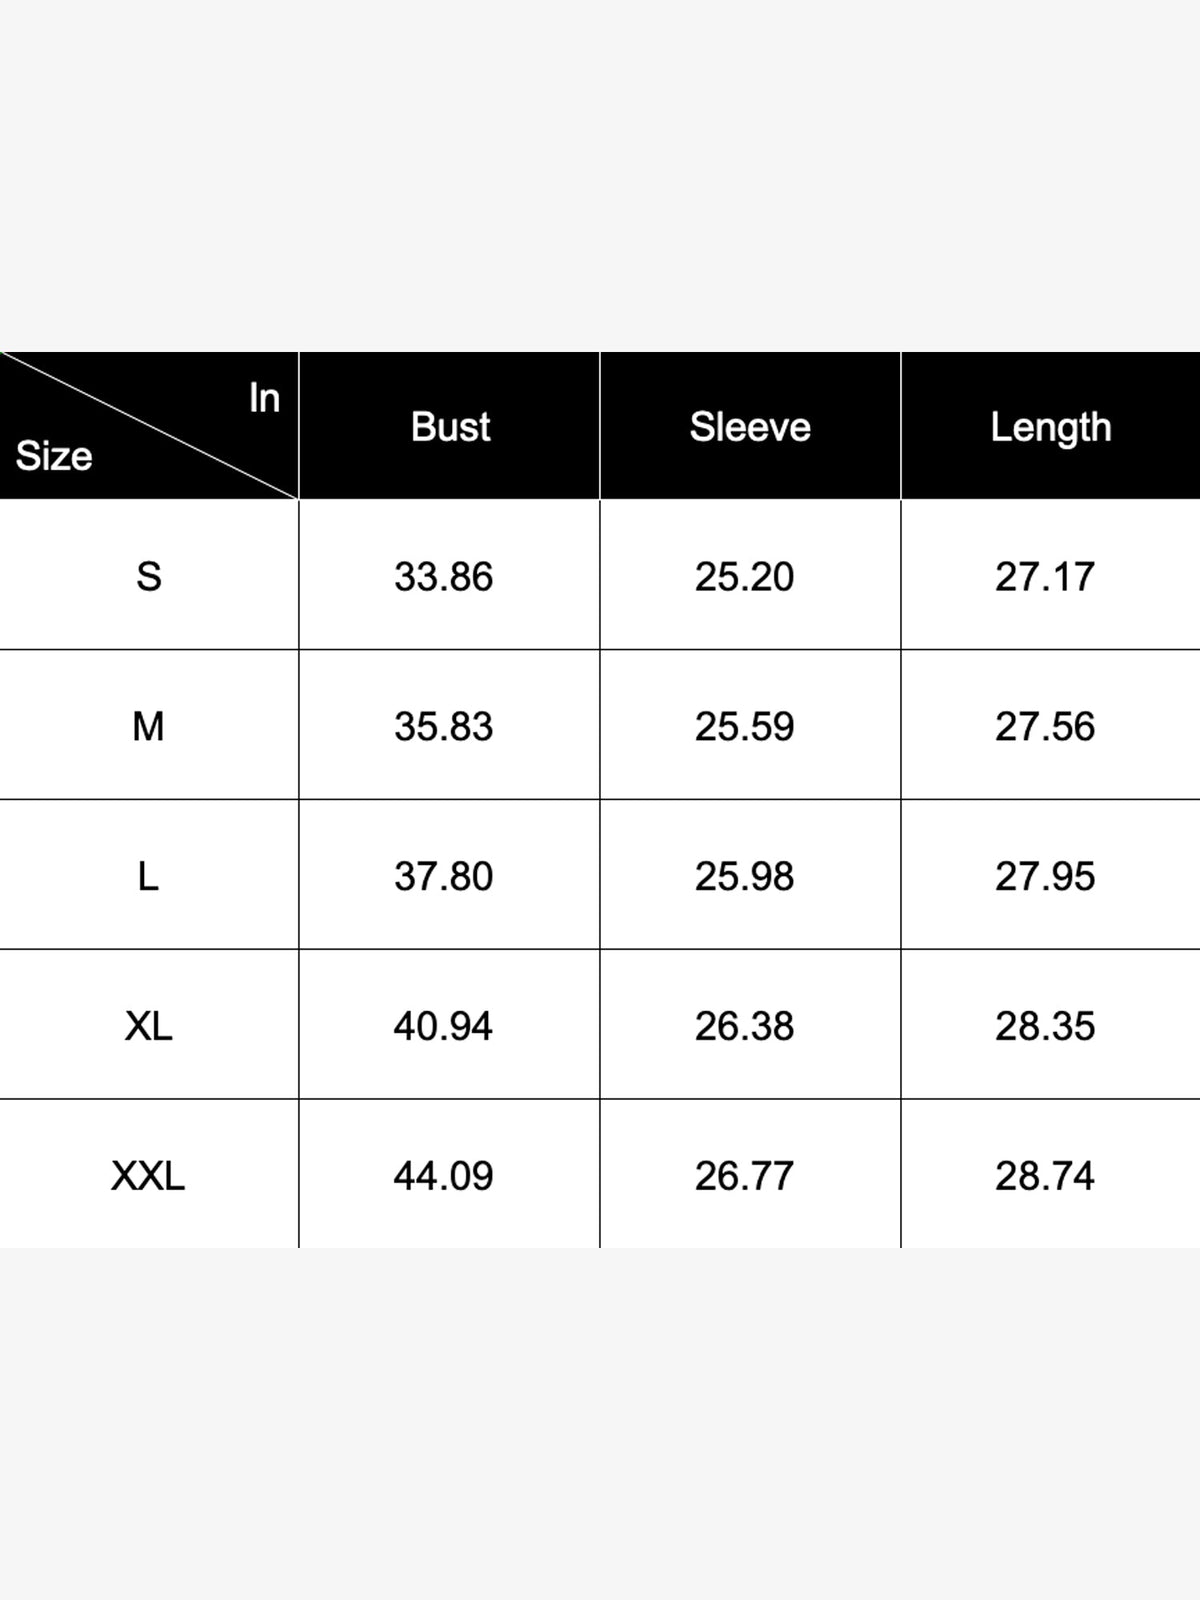1200x1600 pixels.
Task: Select the In unit label
Action: pos(264,398)
